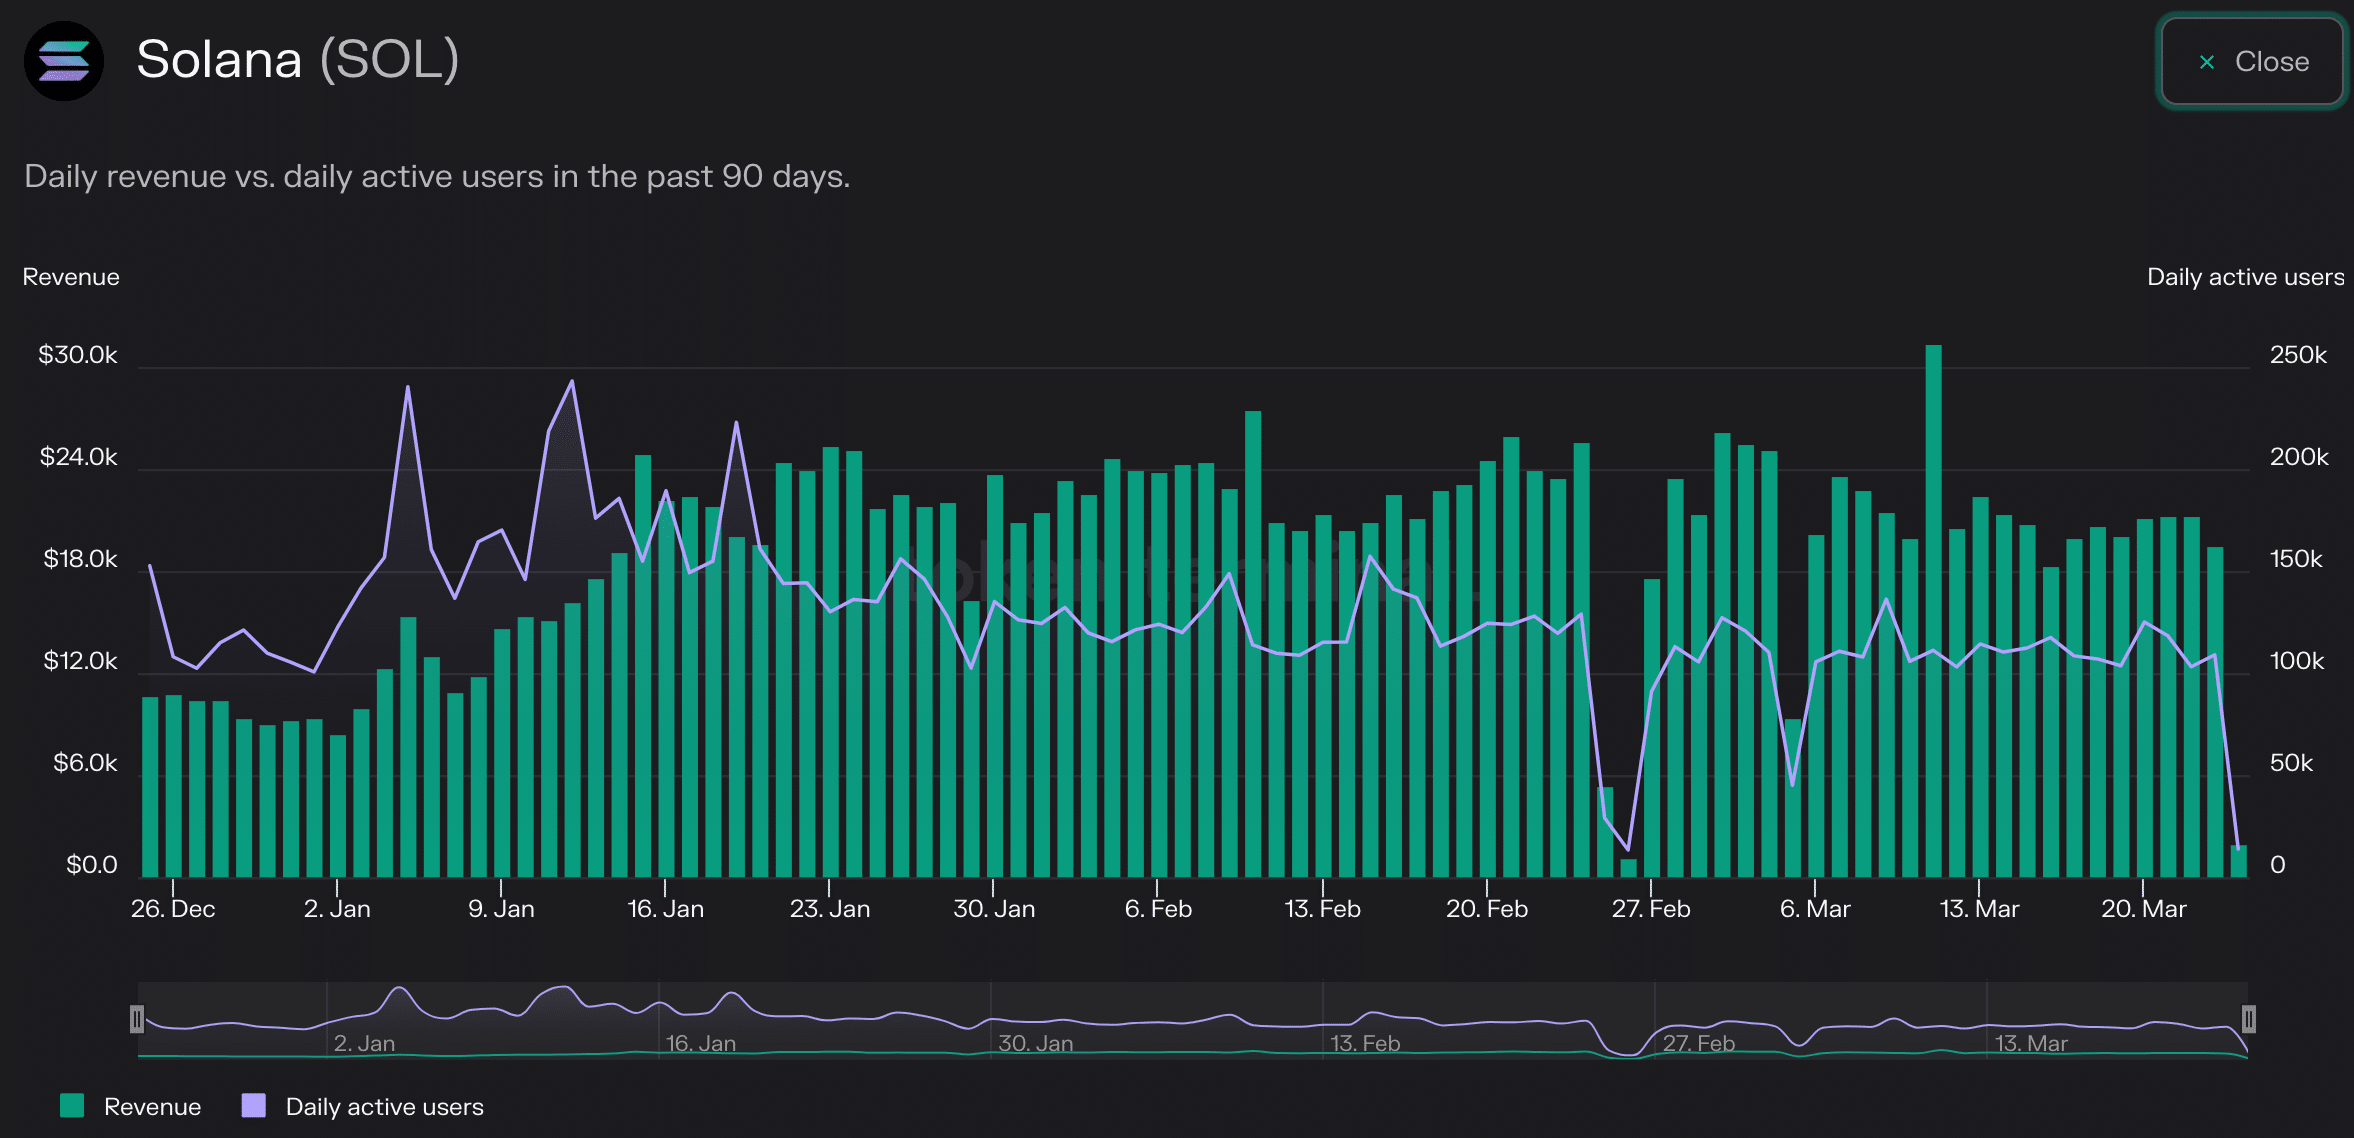Viewport: 2354px width, 1138px height.
Task: Click the left brush handle on the mini chart
Action: tap(136, 1019)
